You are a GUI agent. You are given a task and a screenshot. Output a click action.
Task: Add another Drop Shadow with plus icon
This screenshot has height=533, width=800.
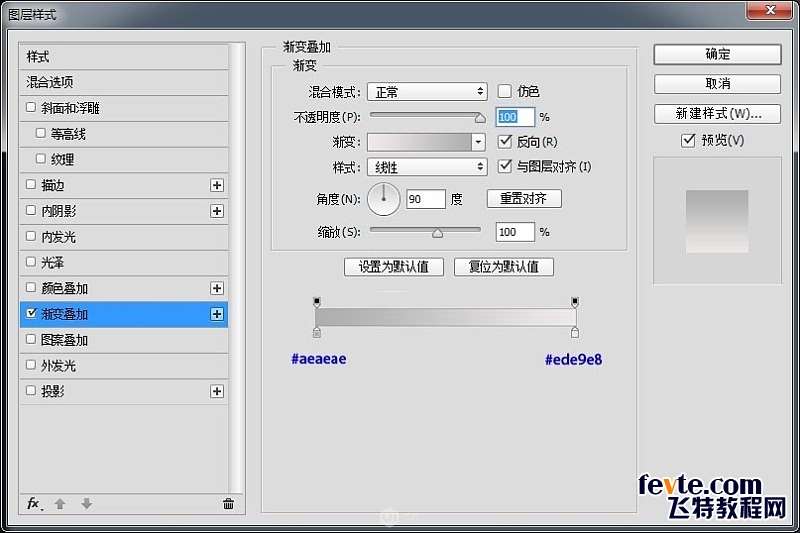pyautogui.click(x=216, y=392)
